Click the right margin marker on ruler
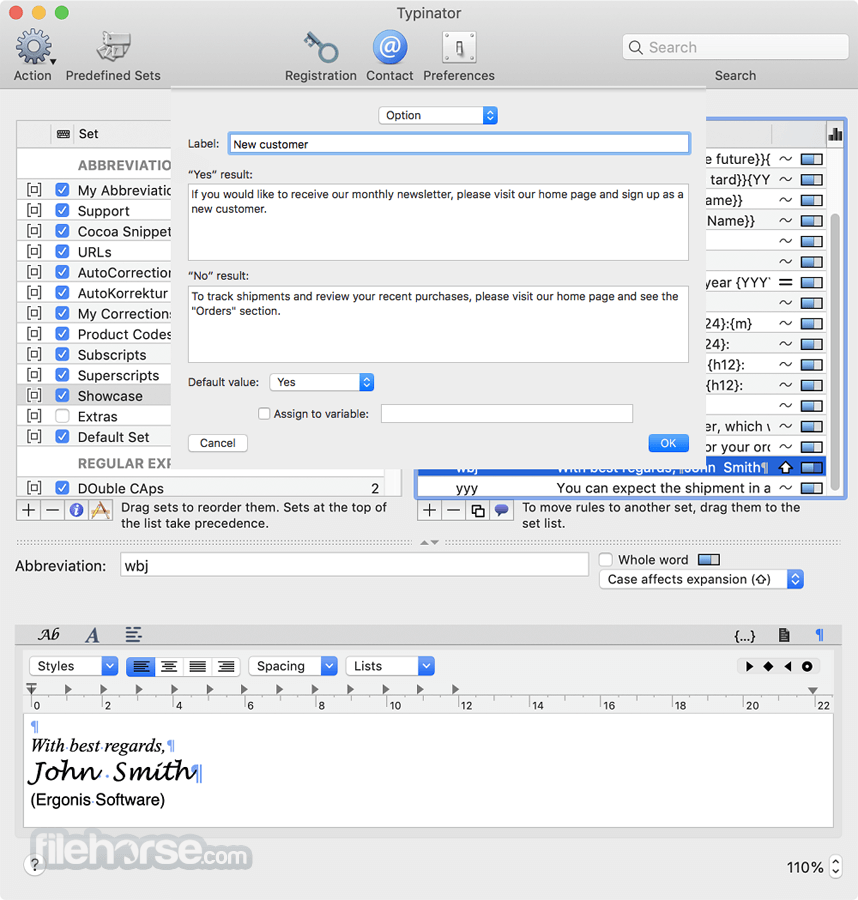This screenshot has width=858, height=900. pyautogui.click(x=813, y=690)
